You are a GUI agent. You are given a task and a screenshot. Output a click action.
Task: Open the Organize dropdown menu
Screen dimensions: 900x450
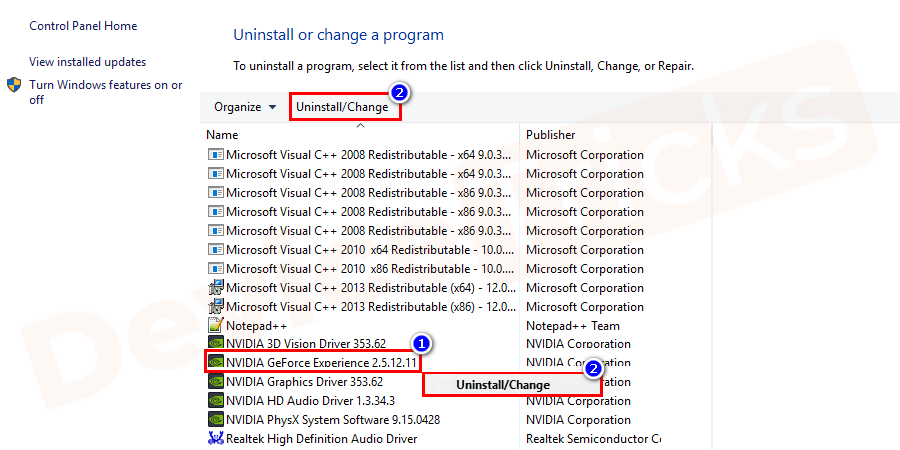tap(245, 107)
